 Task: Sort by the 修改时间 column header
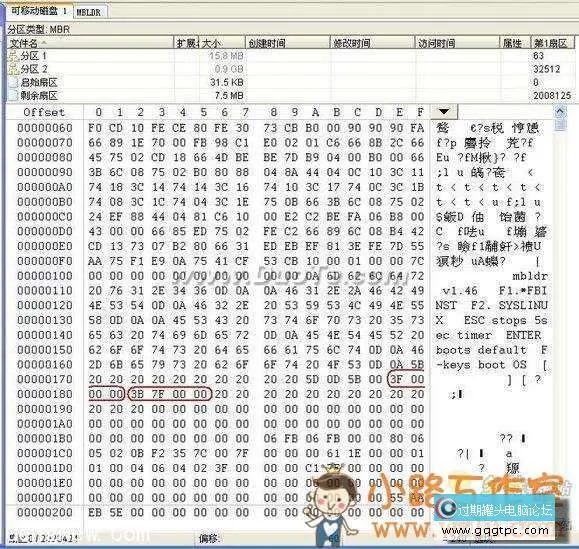372,43
